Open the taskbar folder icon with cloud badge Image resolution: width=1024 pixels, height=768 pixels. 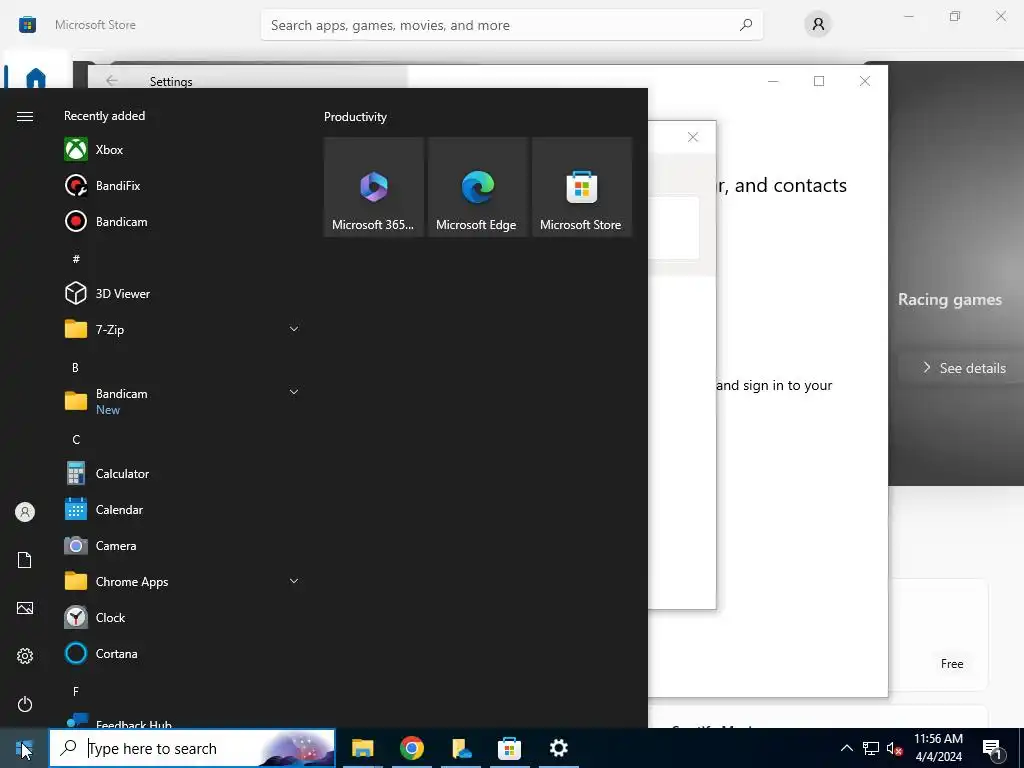point(460,748)
